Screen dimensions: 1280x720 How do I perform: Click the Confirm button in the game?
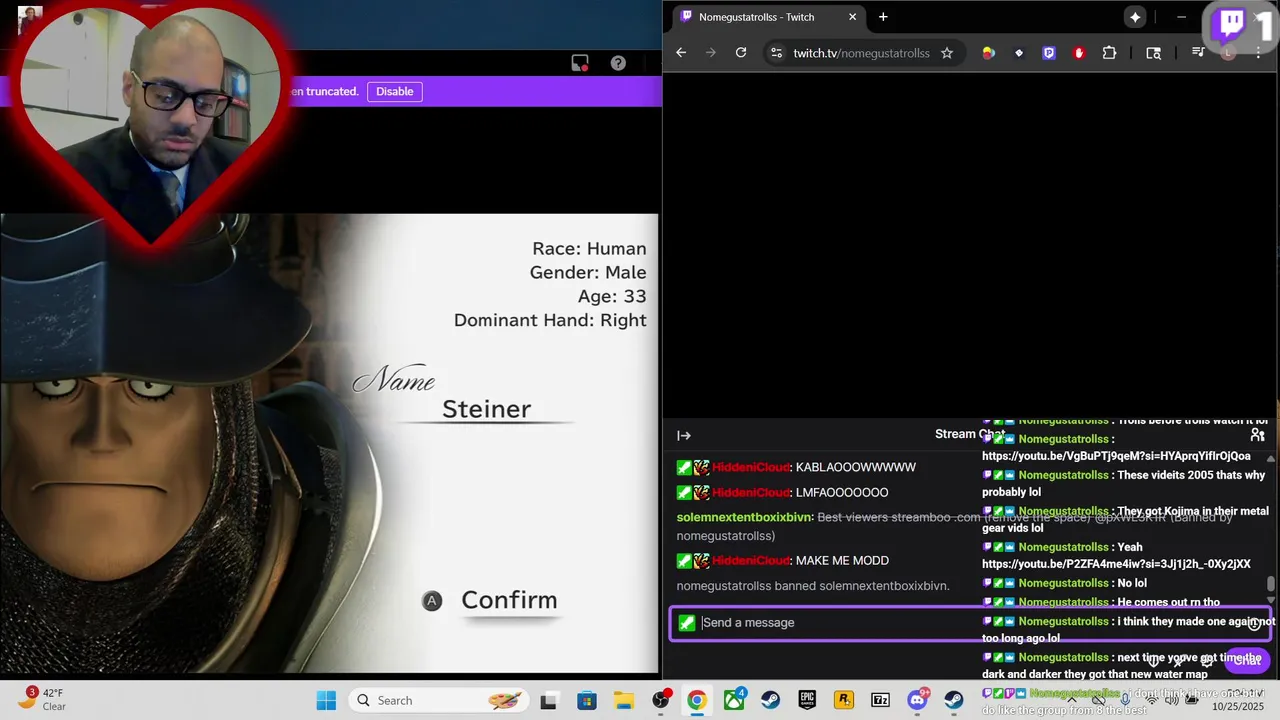[509, 600]
